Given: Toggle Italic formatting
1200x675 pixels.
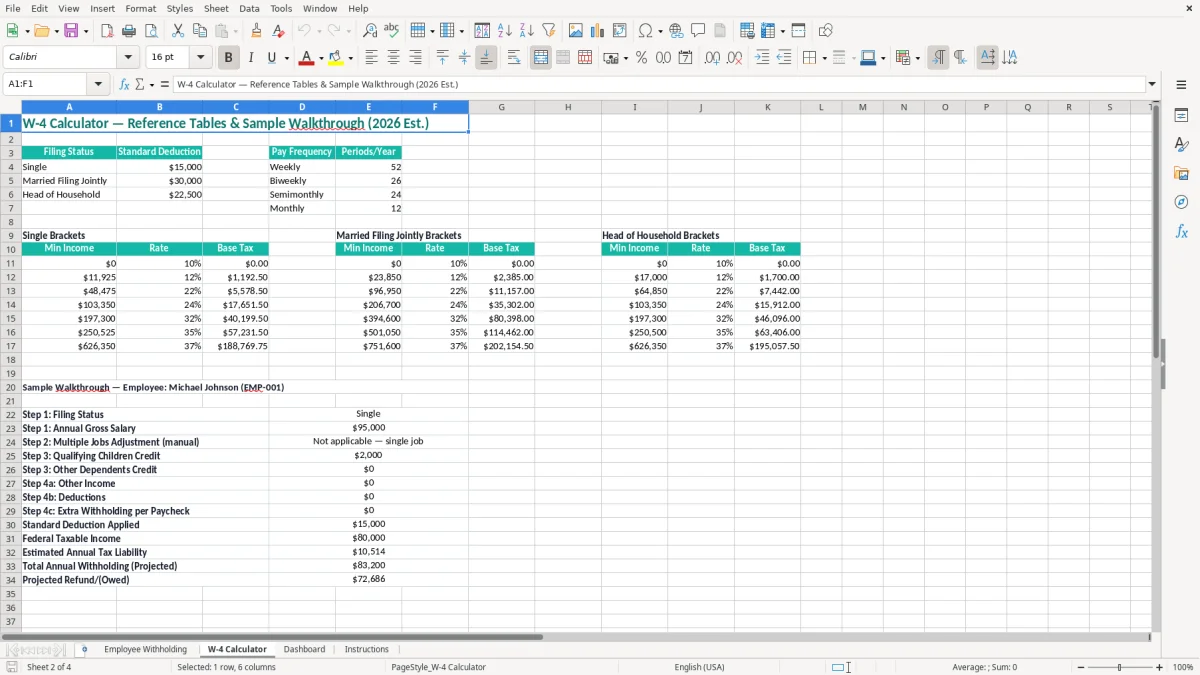Looking at the screenshot, I should pos(251,58).
